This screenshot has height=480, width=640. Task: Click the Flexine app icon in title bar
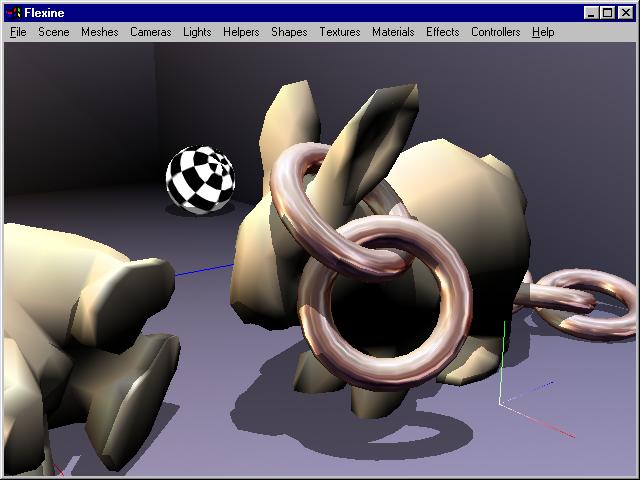13,13
